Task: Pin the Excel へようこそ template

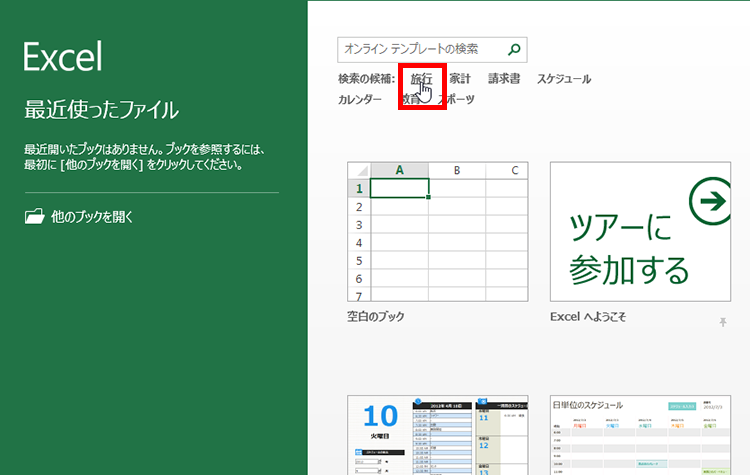Action: click(723, 322)
